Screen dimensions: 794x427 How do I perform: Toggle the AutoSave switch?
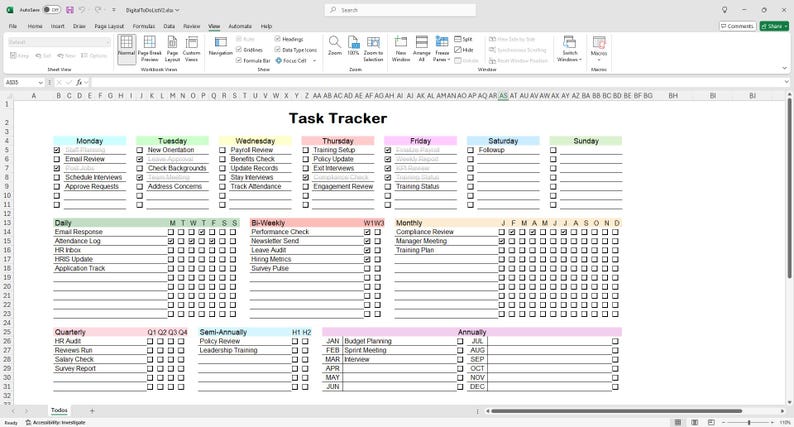pos(51,10)
